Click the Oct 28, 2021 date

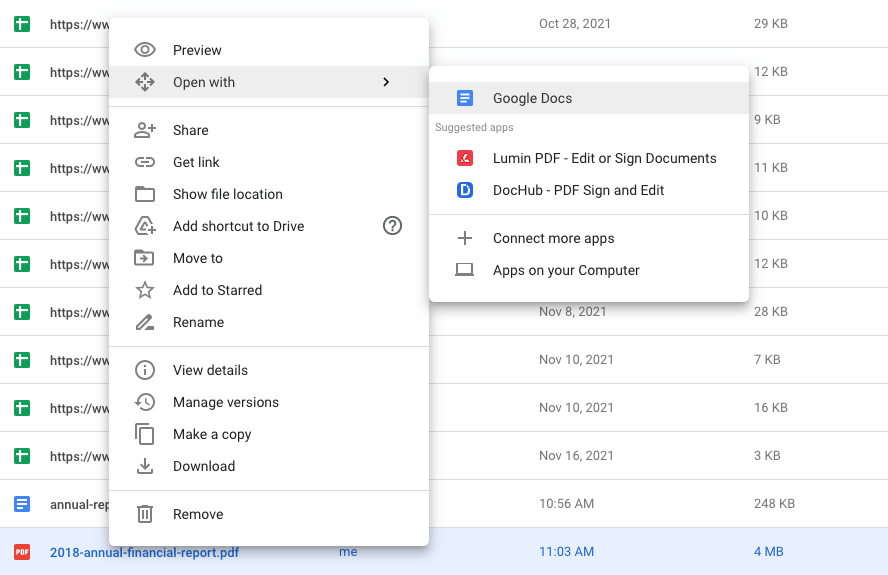point(575,24)
